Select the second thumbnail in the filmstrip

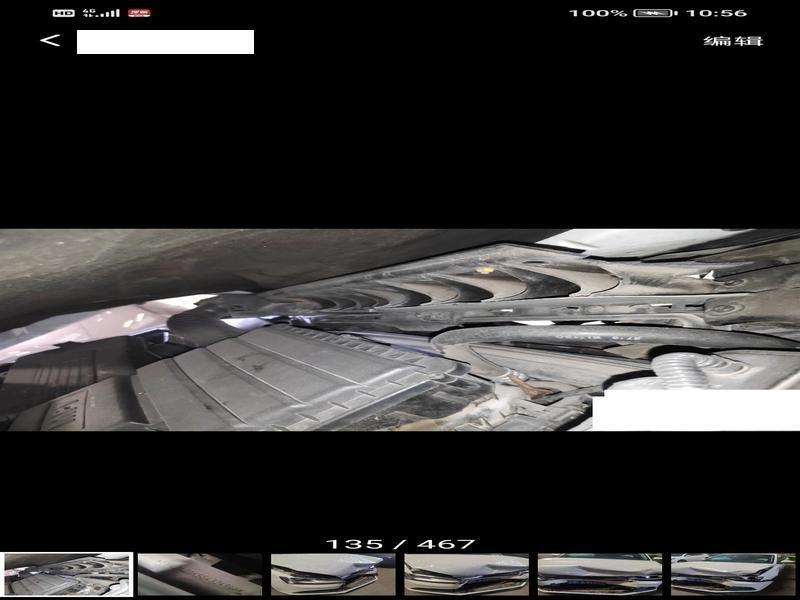pos(199,574)
